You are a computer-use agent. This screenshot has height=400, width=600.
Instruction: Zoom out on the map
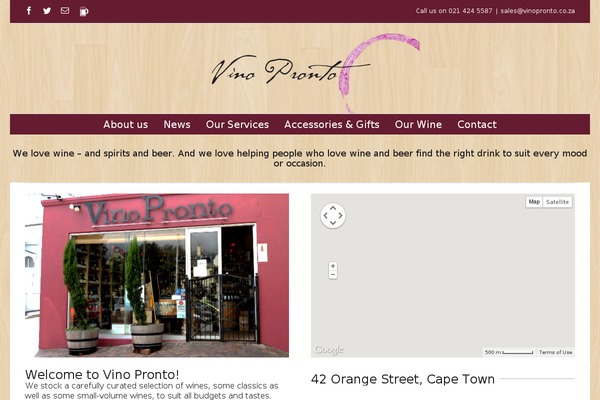333,274
